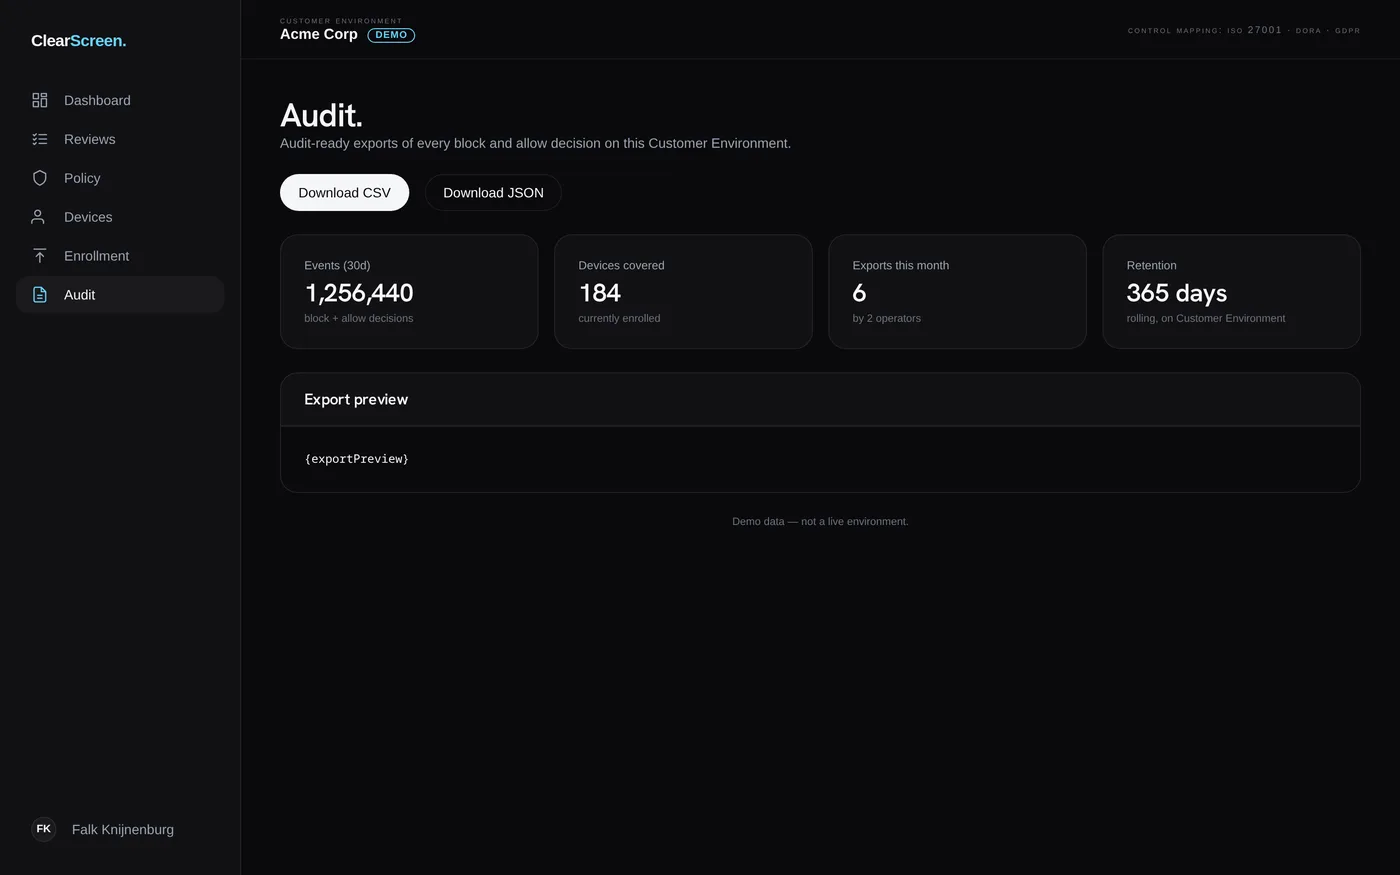Download the audit export as CSV
This screenshot has width=1400, height=875.
click(x=344, y=193)
